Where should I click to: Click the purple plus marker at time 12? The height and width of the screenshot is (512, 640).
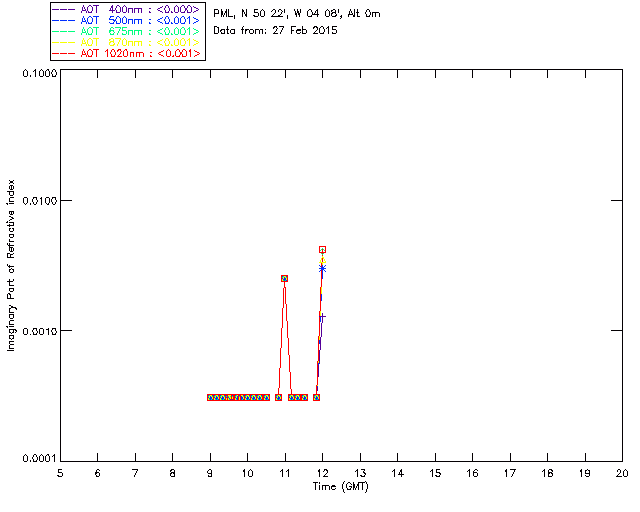pos(322,316)
